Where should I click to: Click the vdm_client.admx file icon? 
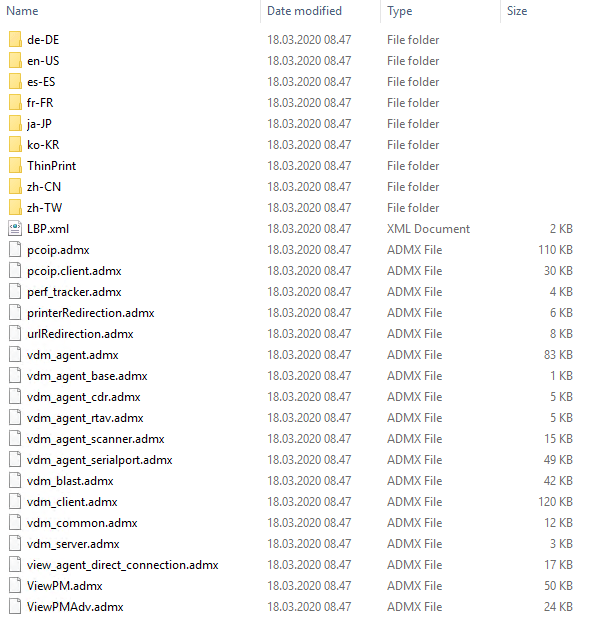15,501
